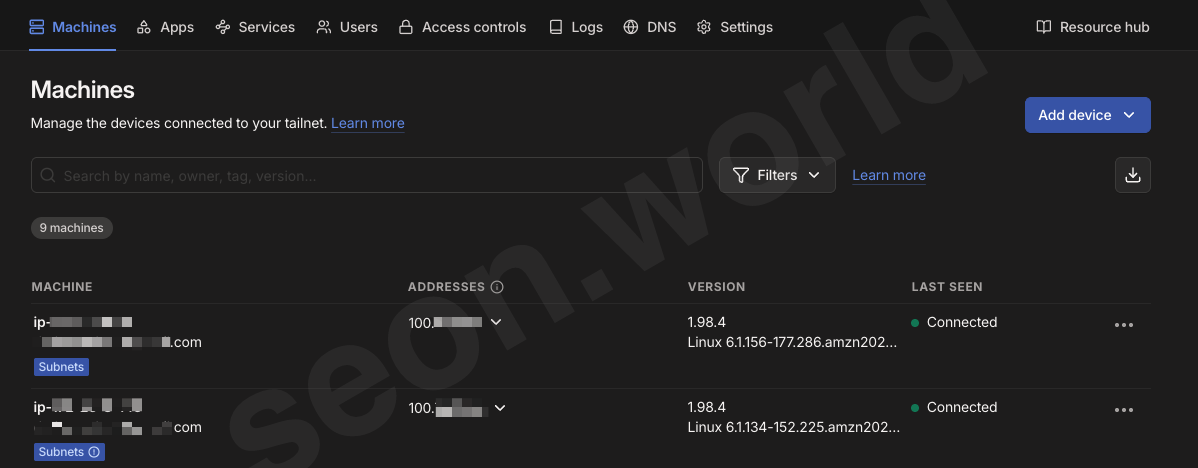This screenshot has height=468, width=1198.
Task: Click the search magnifier icon
Action: pos(47,175)
